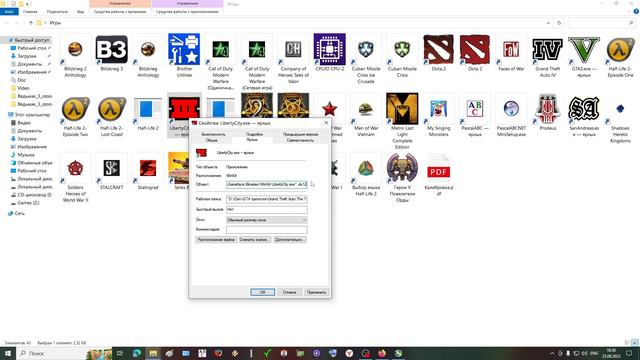Open the Windows Start menu
This screenshot has height=360, width=640.
pos(8,353)
